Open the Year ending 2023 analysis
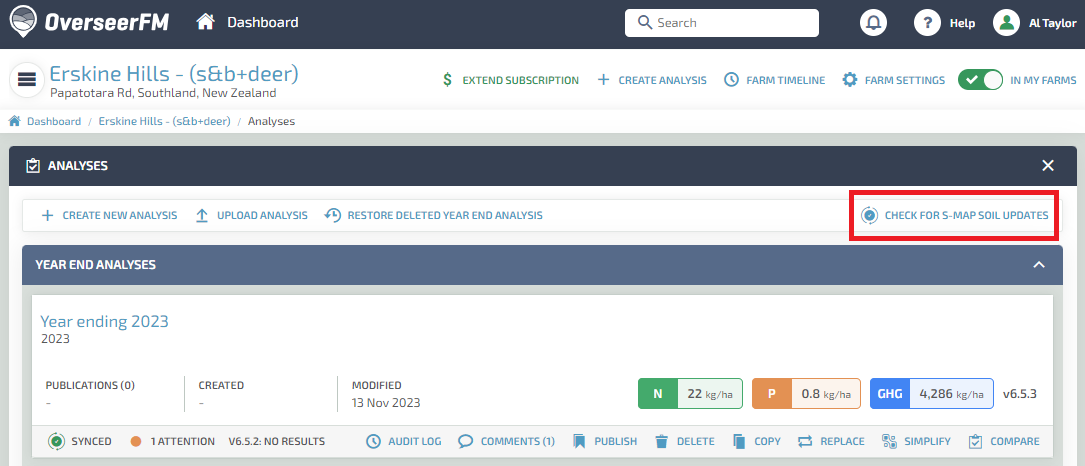The height and width of the screenshot is (466, 1085). coord(104,321)
